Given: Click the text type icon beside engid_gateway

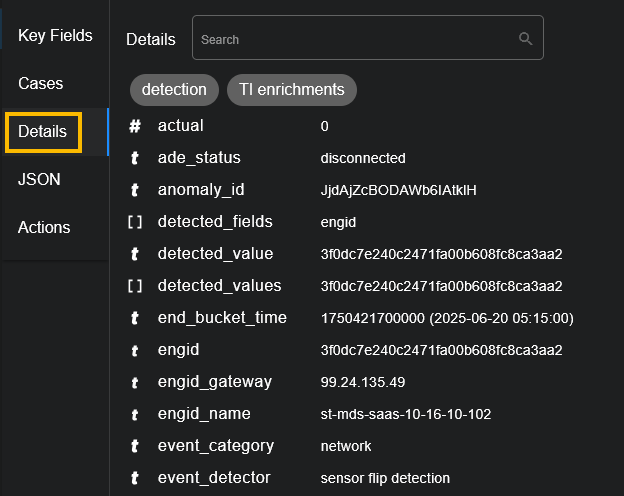Looking at the screenshot, I should pos(135,382).
